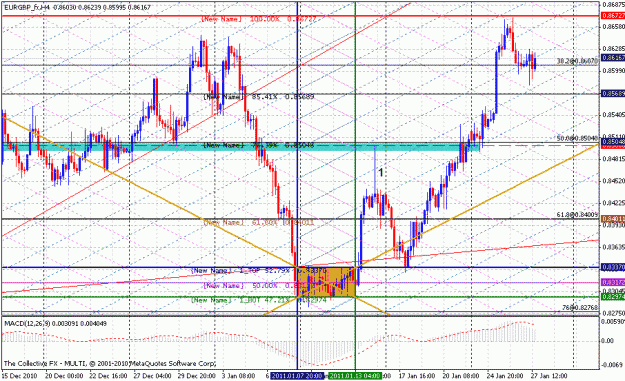
Task: Click the 0.84520 price scale value
Action: (613, 181)
